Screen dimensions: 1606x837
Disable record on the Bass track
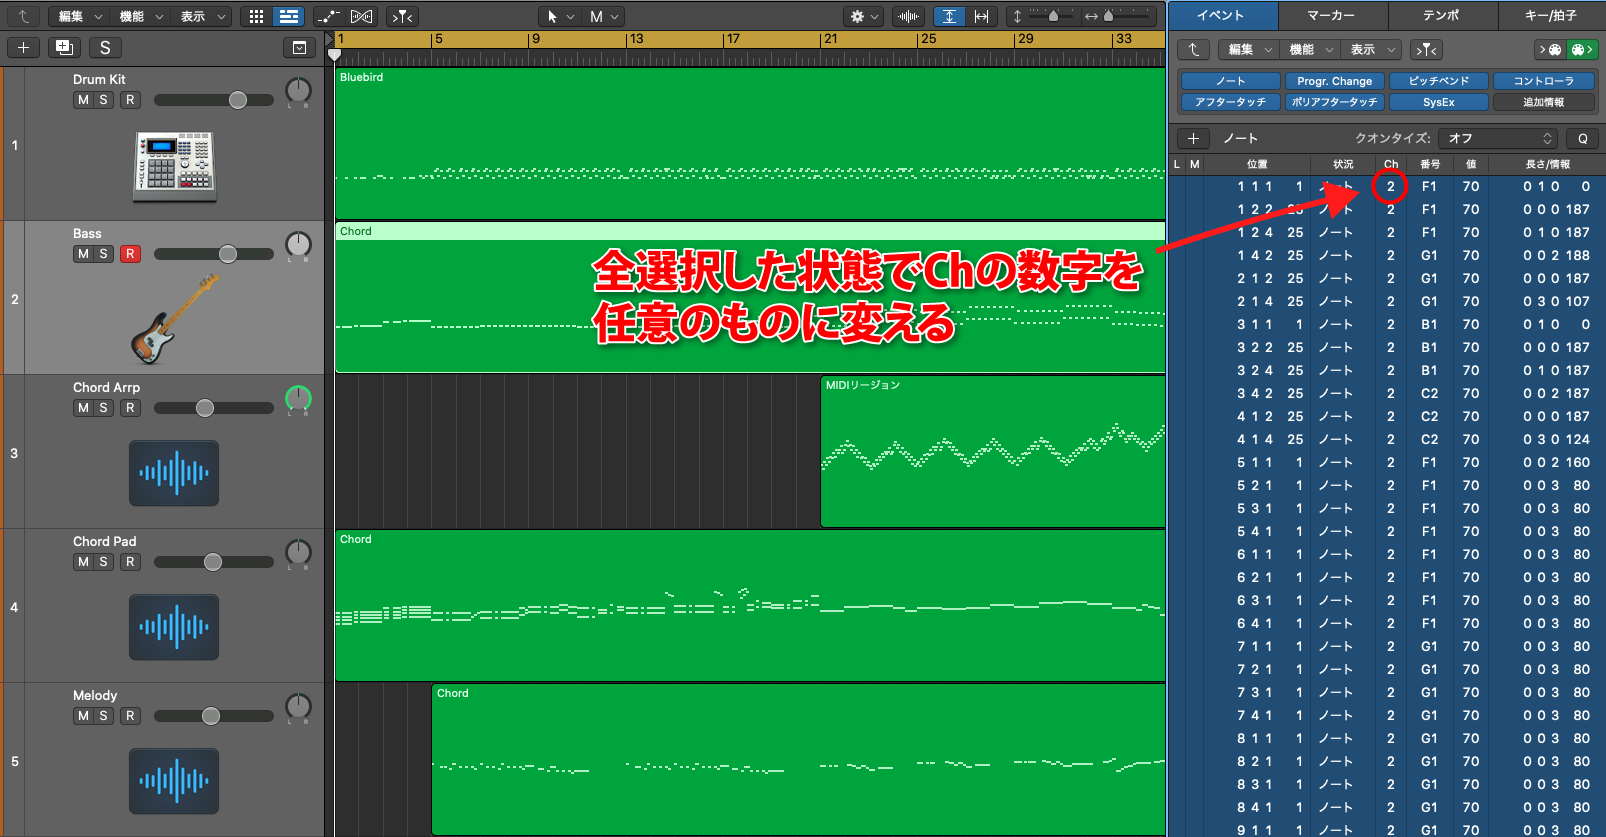130,254
